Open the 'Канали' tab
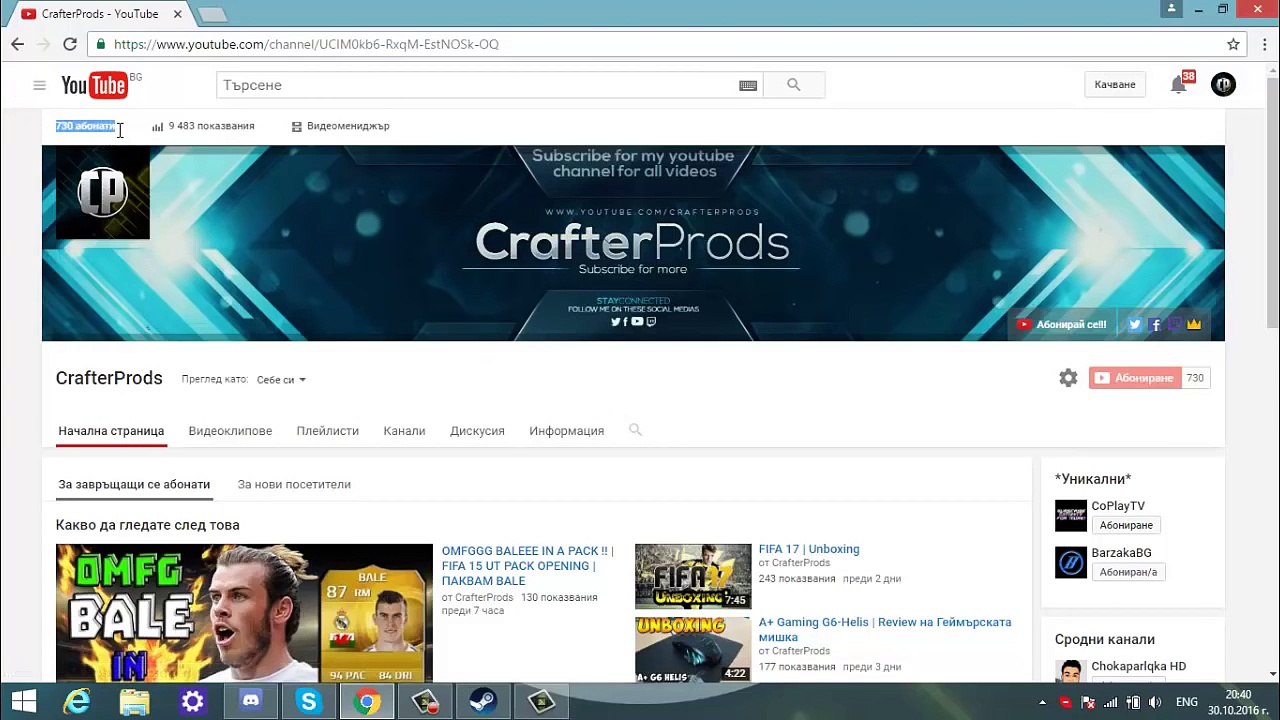 404,431
